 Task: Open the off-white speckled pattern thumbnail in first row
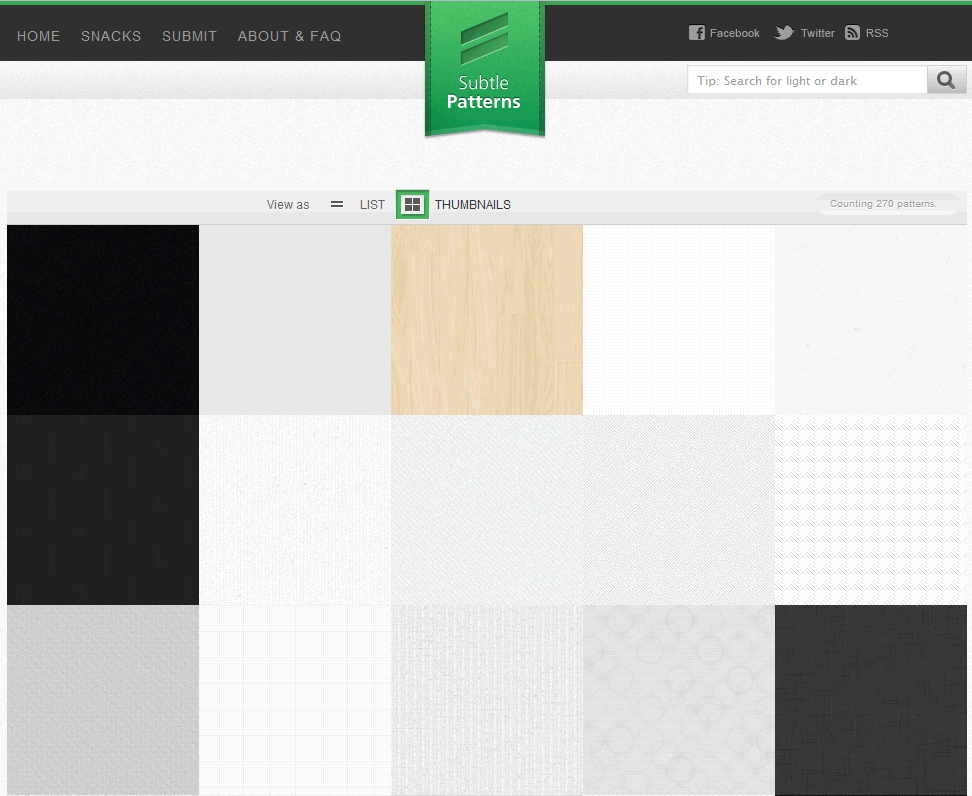(871, 320)
